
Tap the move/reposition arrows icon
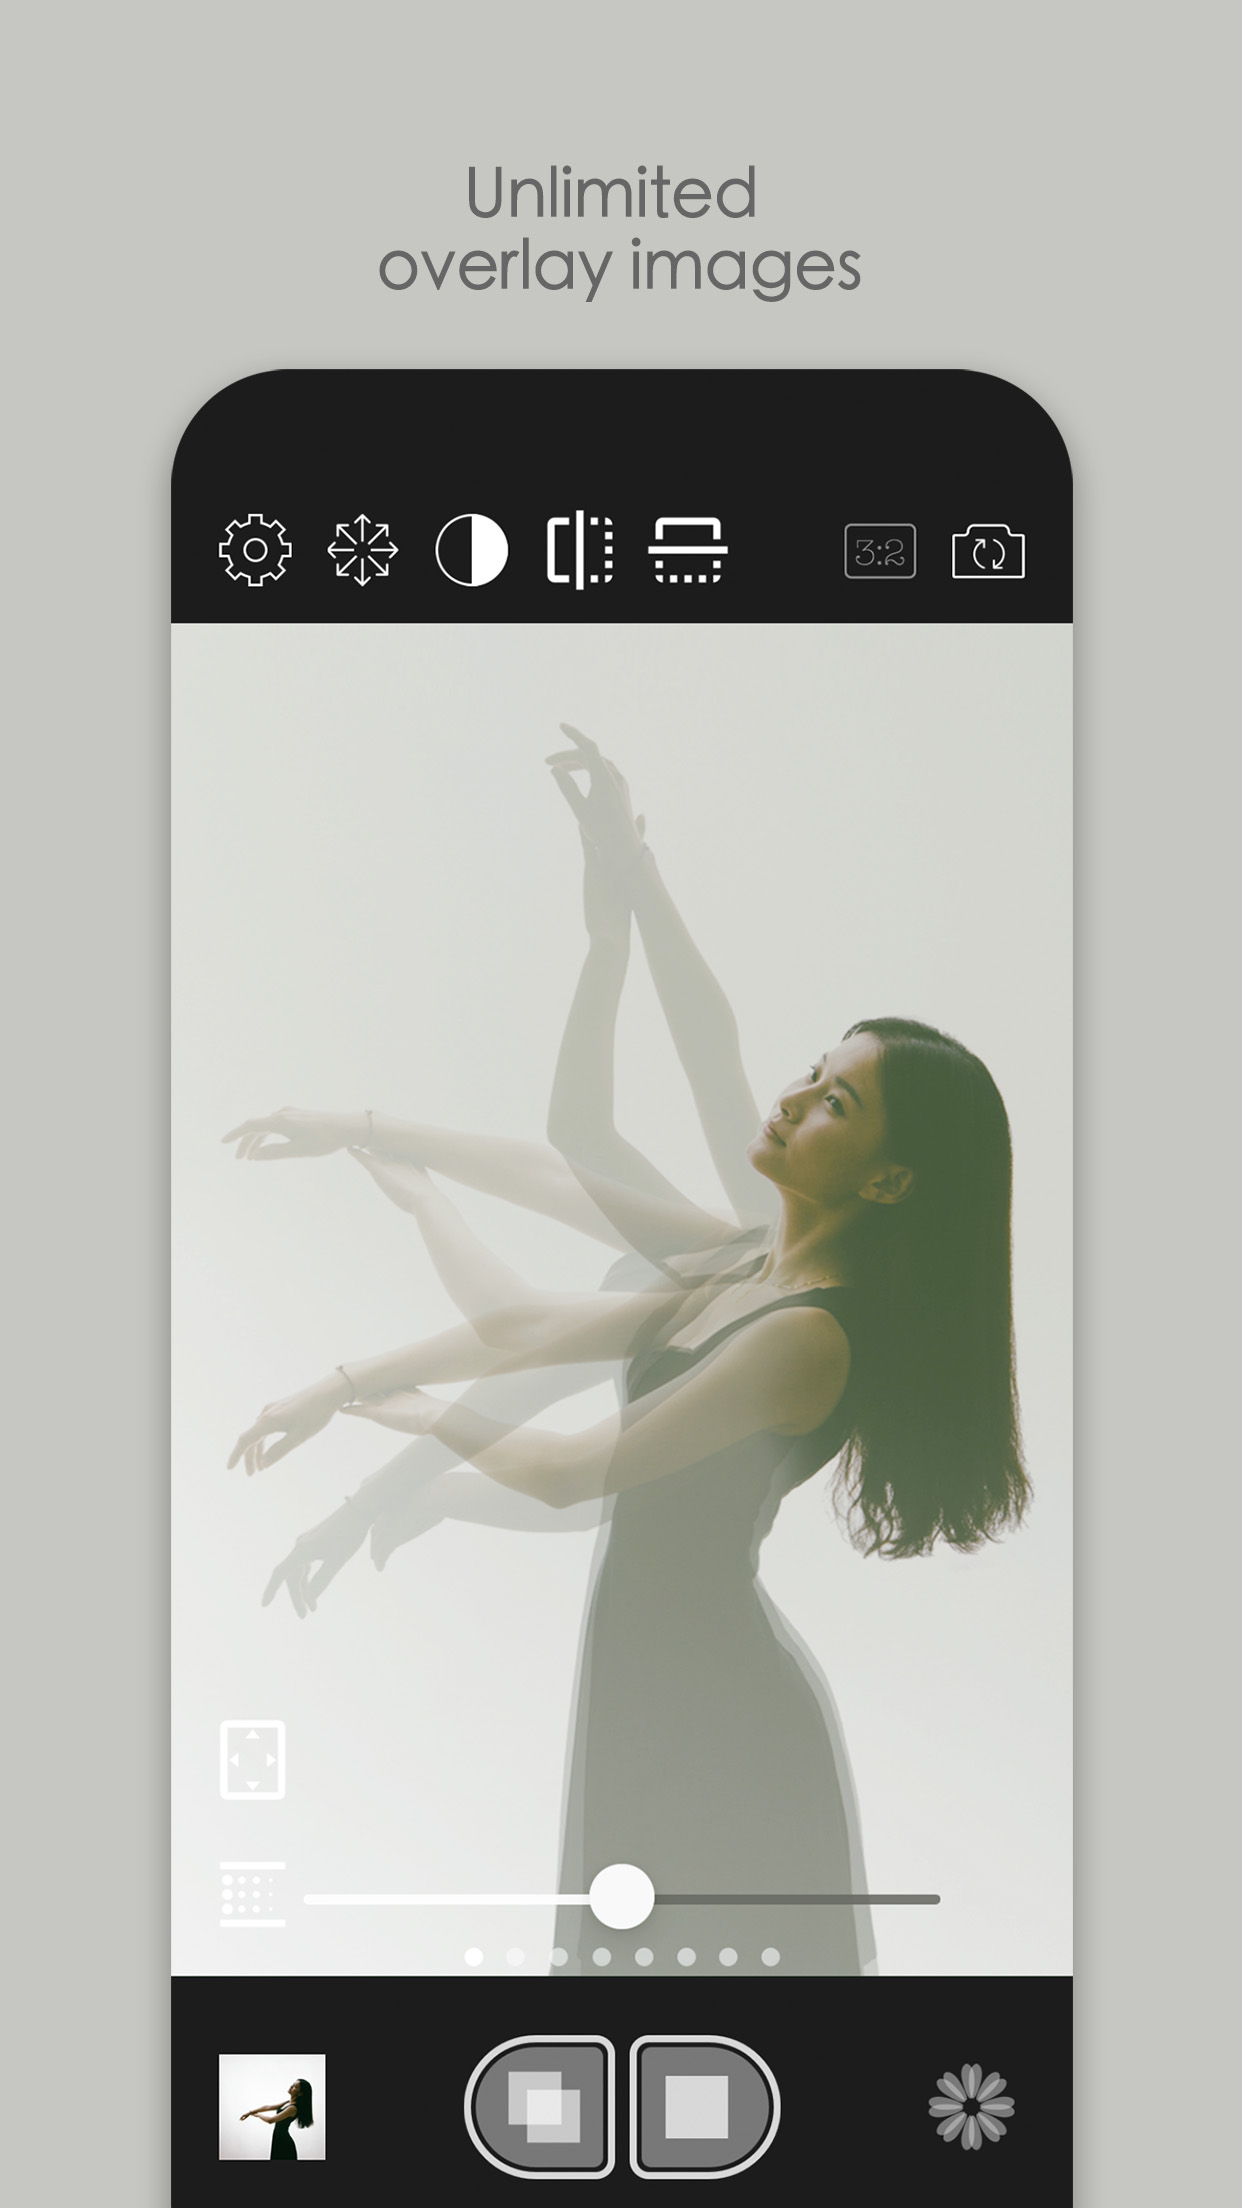(x=363, y=550)
